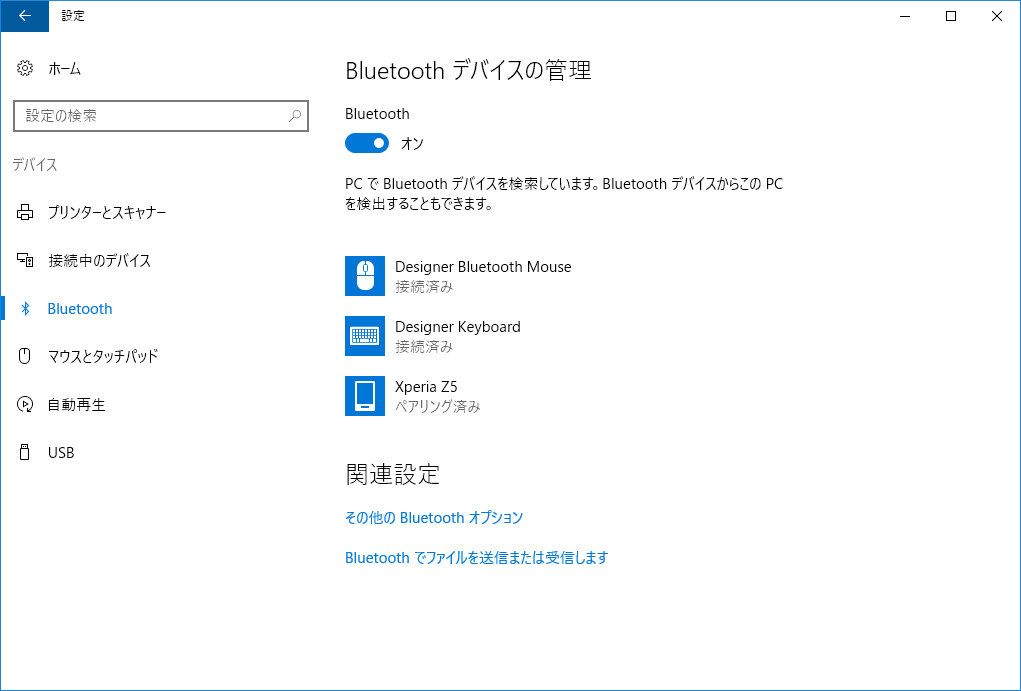The image size is (1021, 691).
Task: Open その他の Bluetooth オプション link
Action: pos(434,518)
